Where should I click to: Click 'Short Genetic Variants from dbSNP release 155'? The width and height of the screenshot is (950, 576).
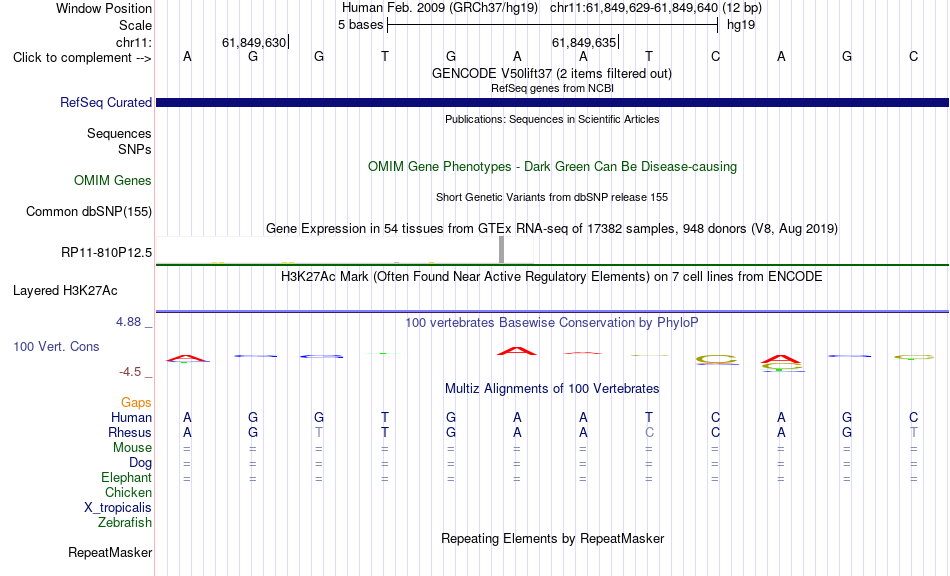tap(552, 197)
